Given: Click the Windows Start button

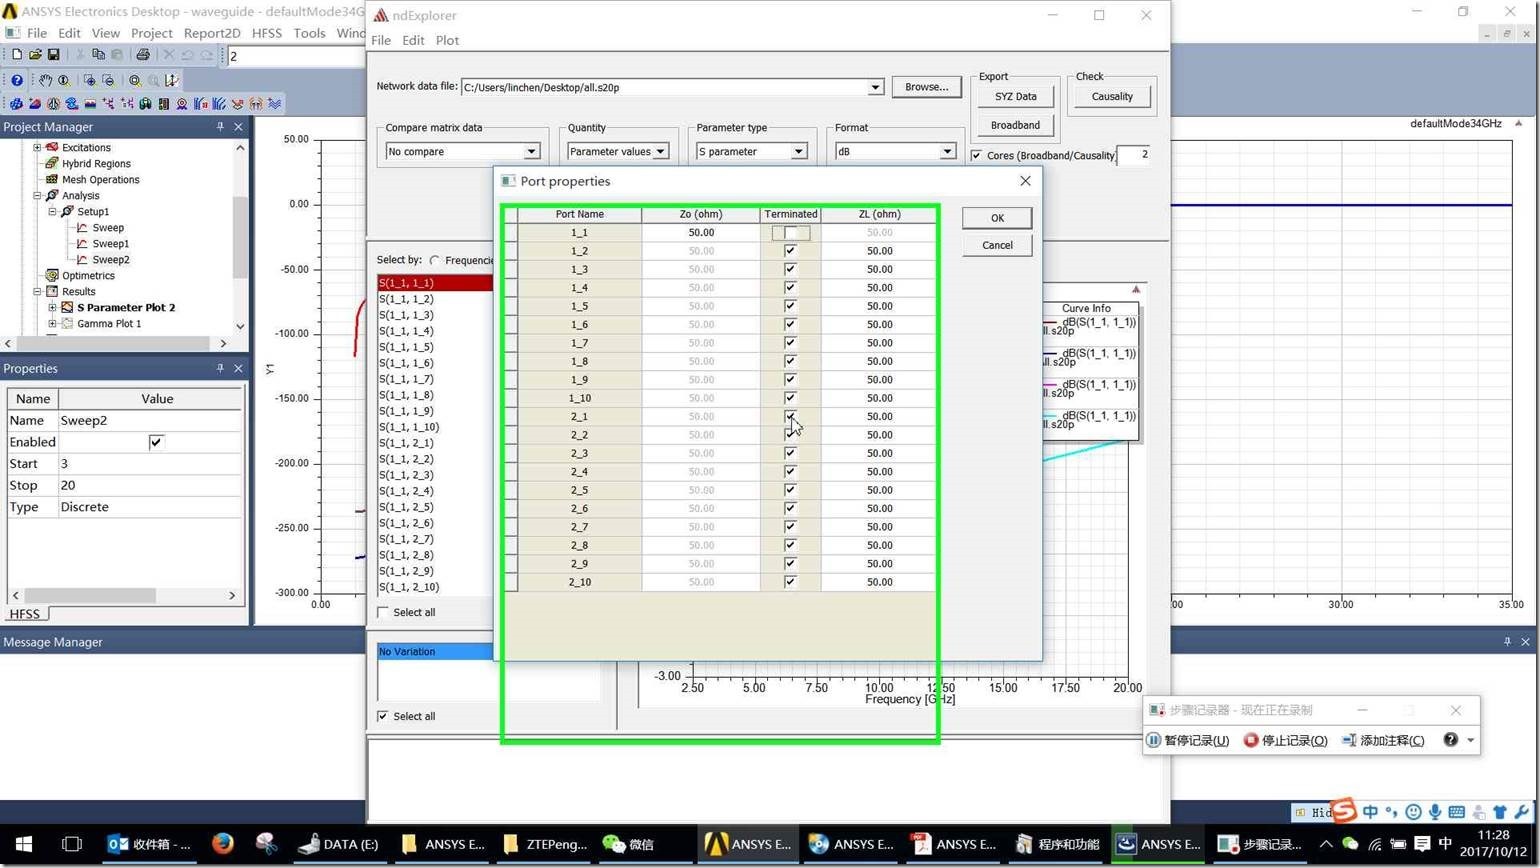Looking at the screenshot, I should [x=24, y=843].
